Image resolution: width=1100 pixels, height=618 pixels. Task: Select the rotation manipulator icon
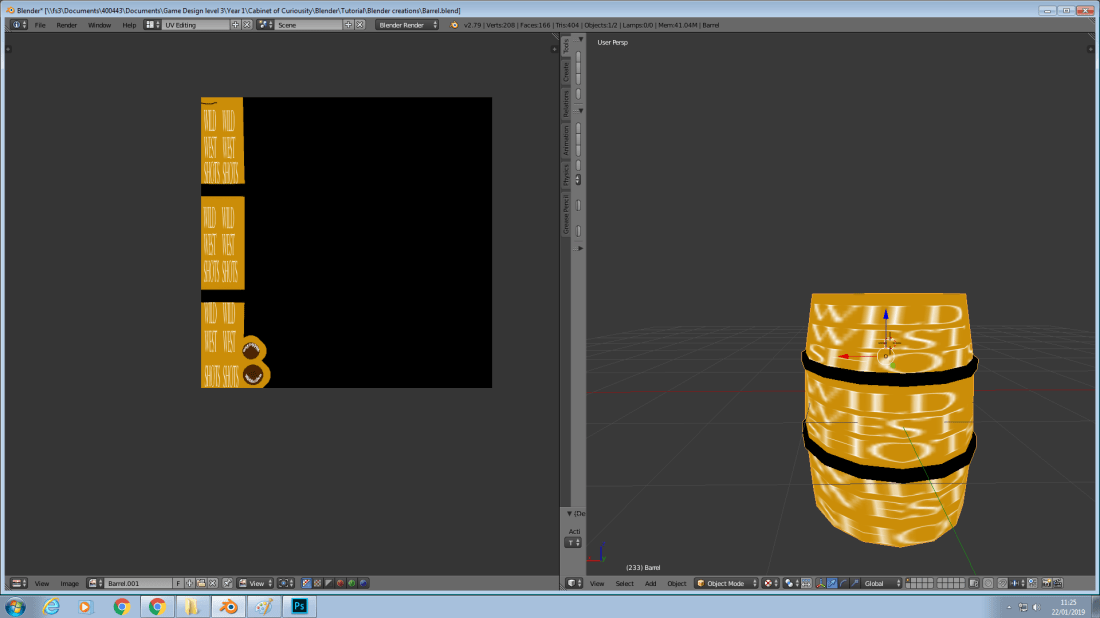(841, 583)
